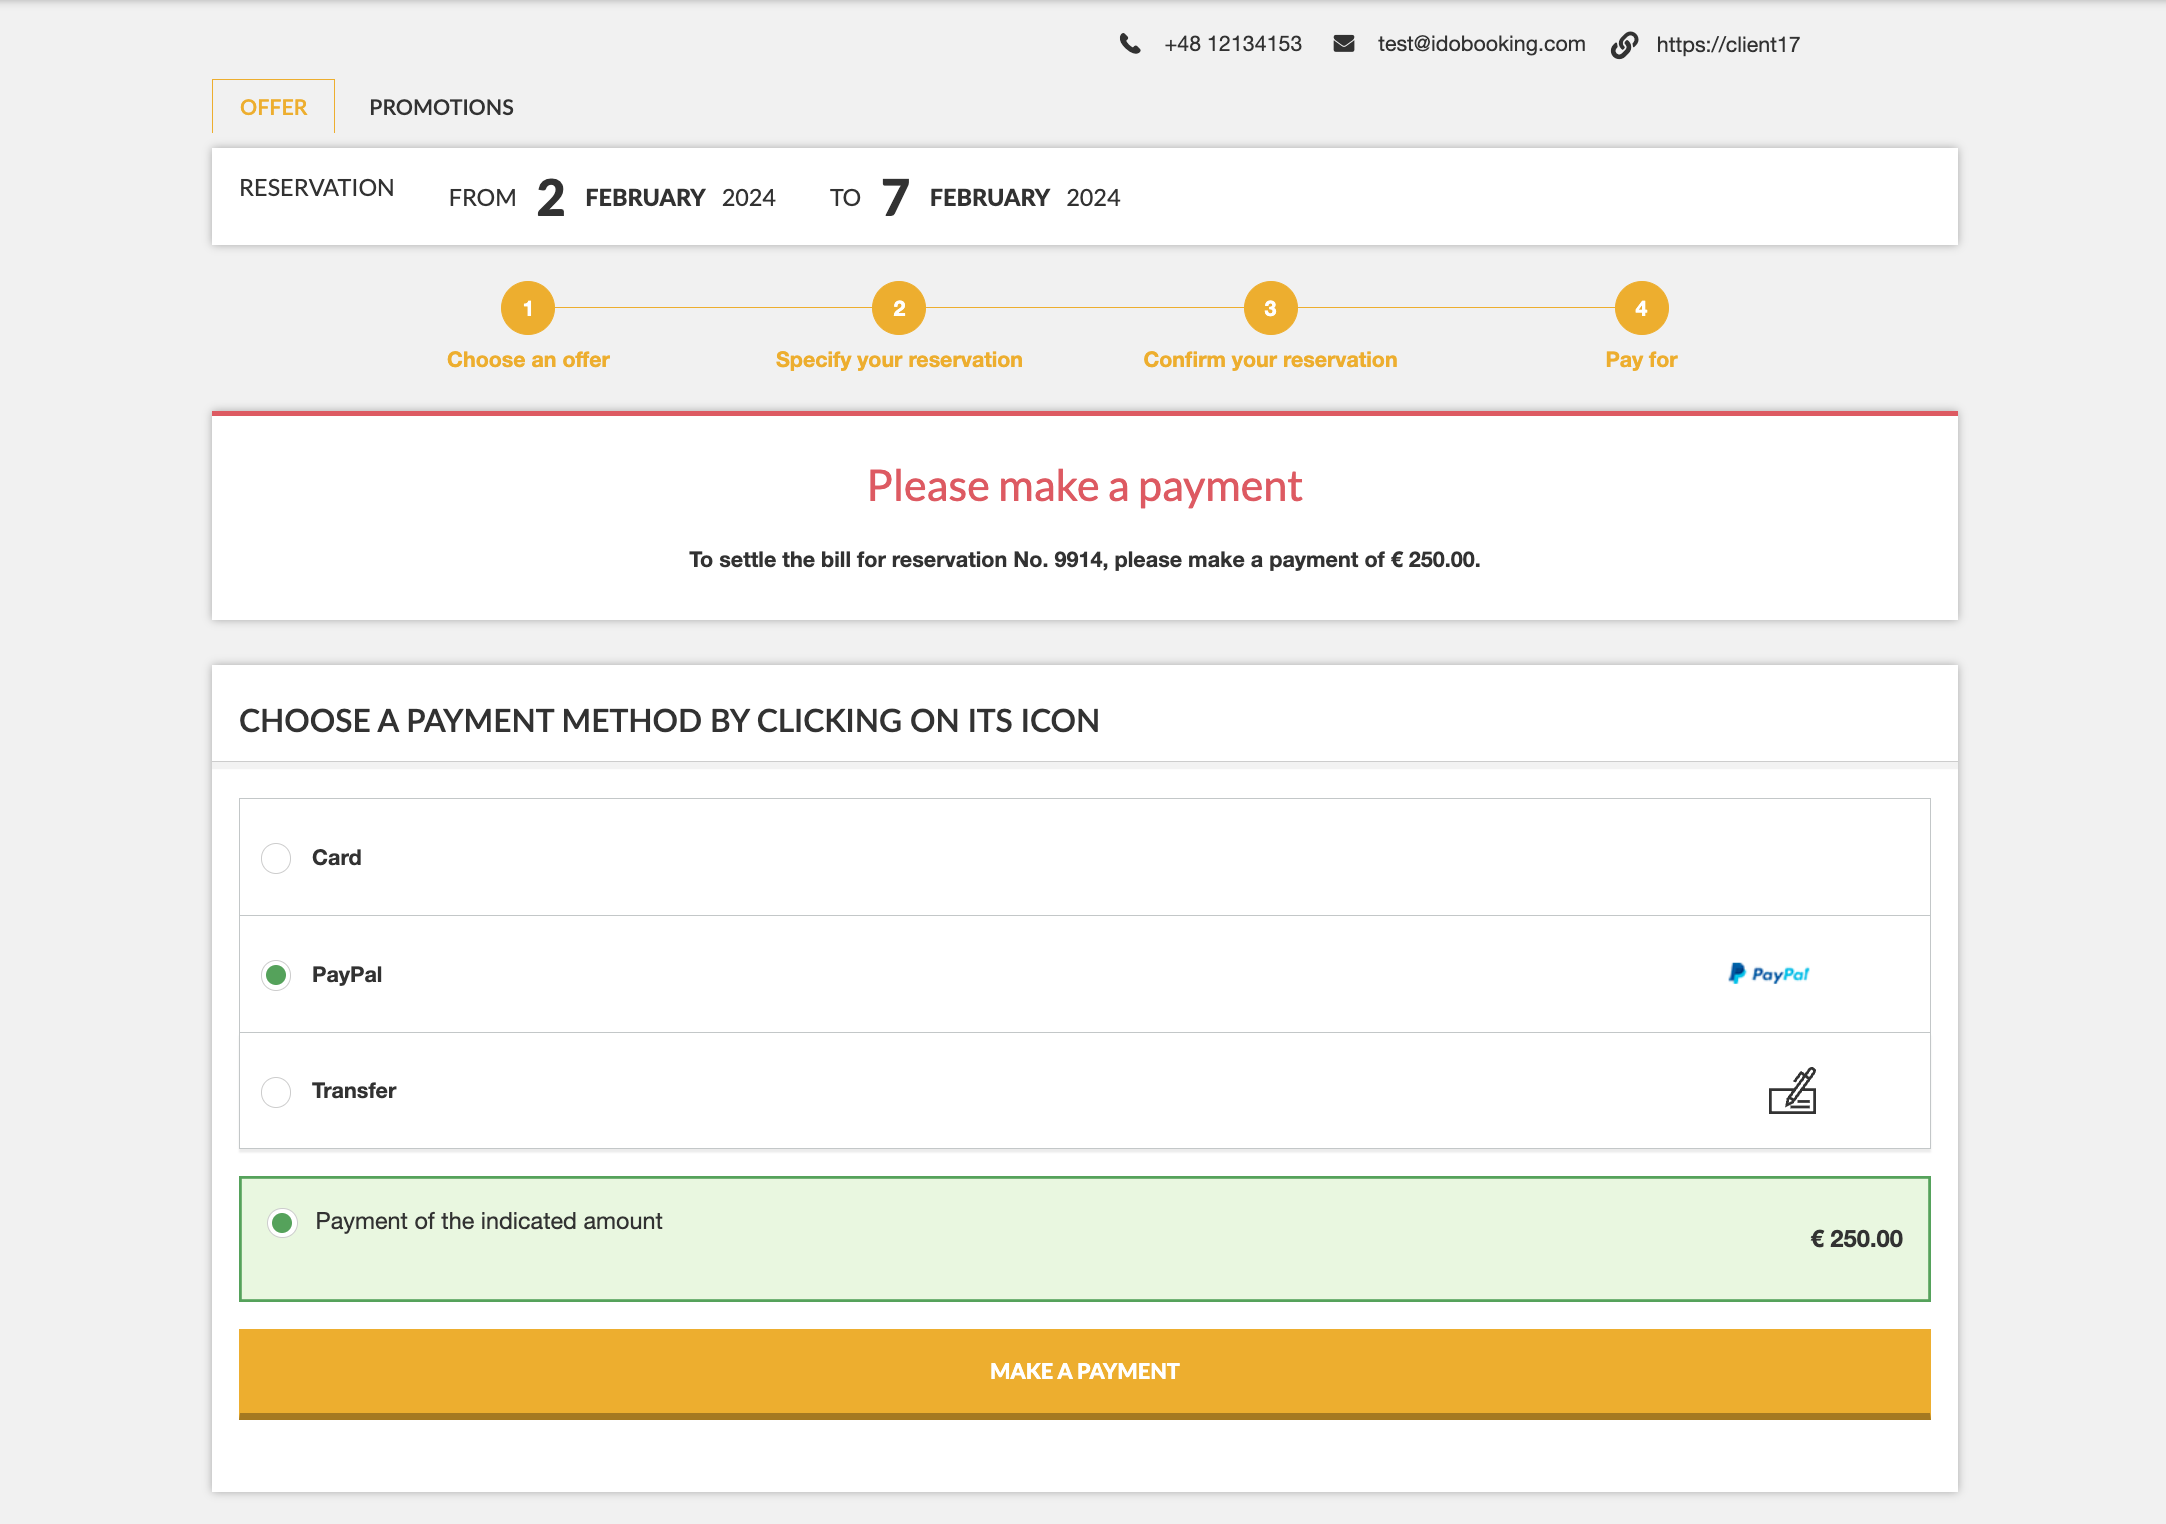The height and width of the screenshot is (1524, 2166).
Task: Click step 3 circle icon
Action: pyautogui.click(x=1270, y=308)
